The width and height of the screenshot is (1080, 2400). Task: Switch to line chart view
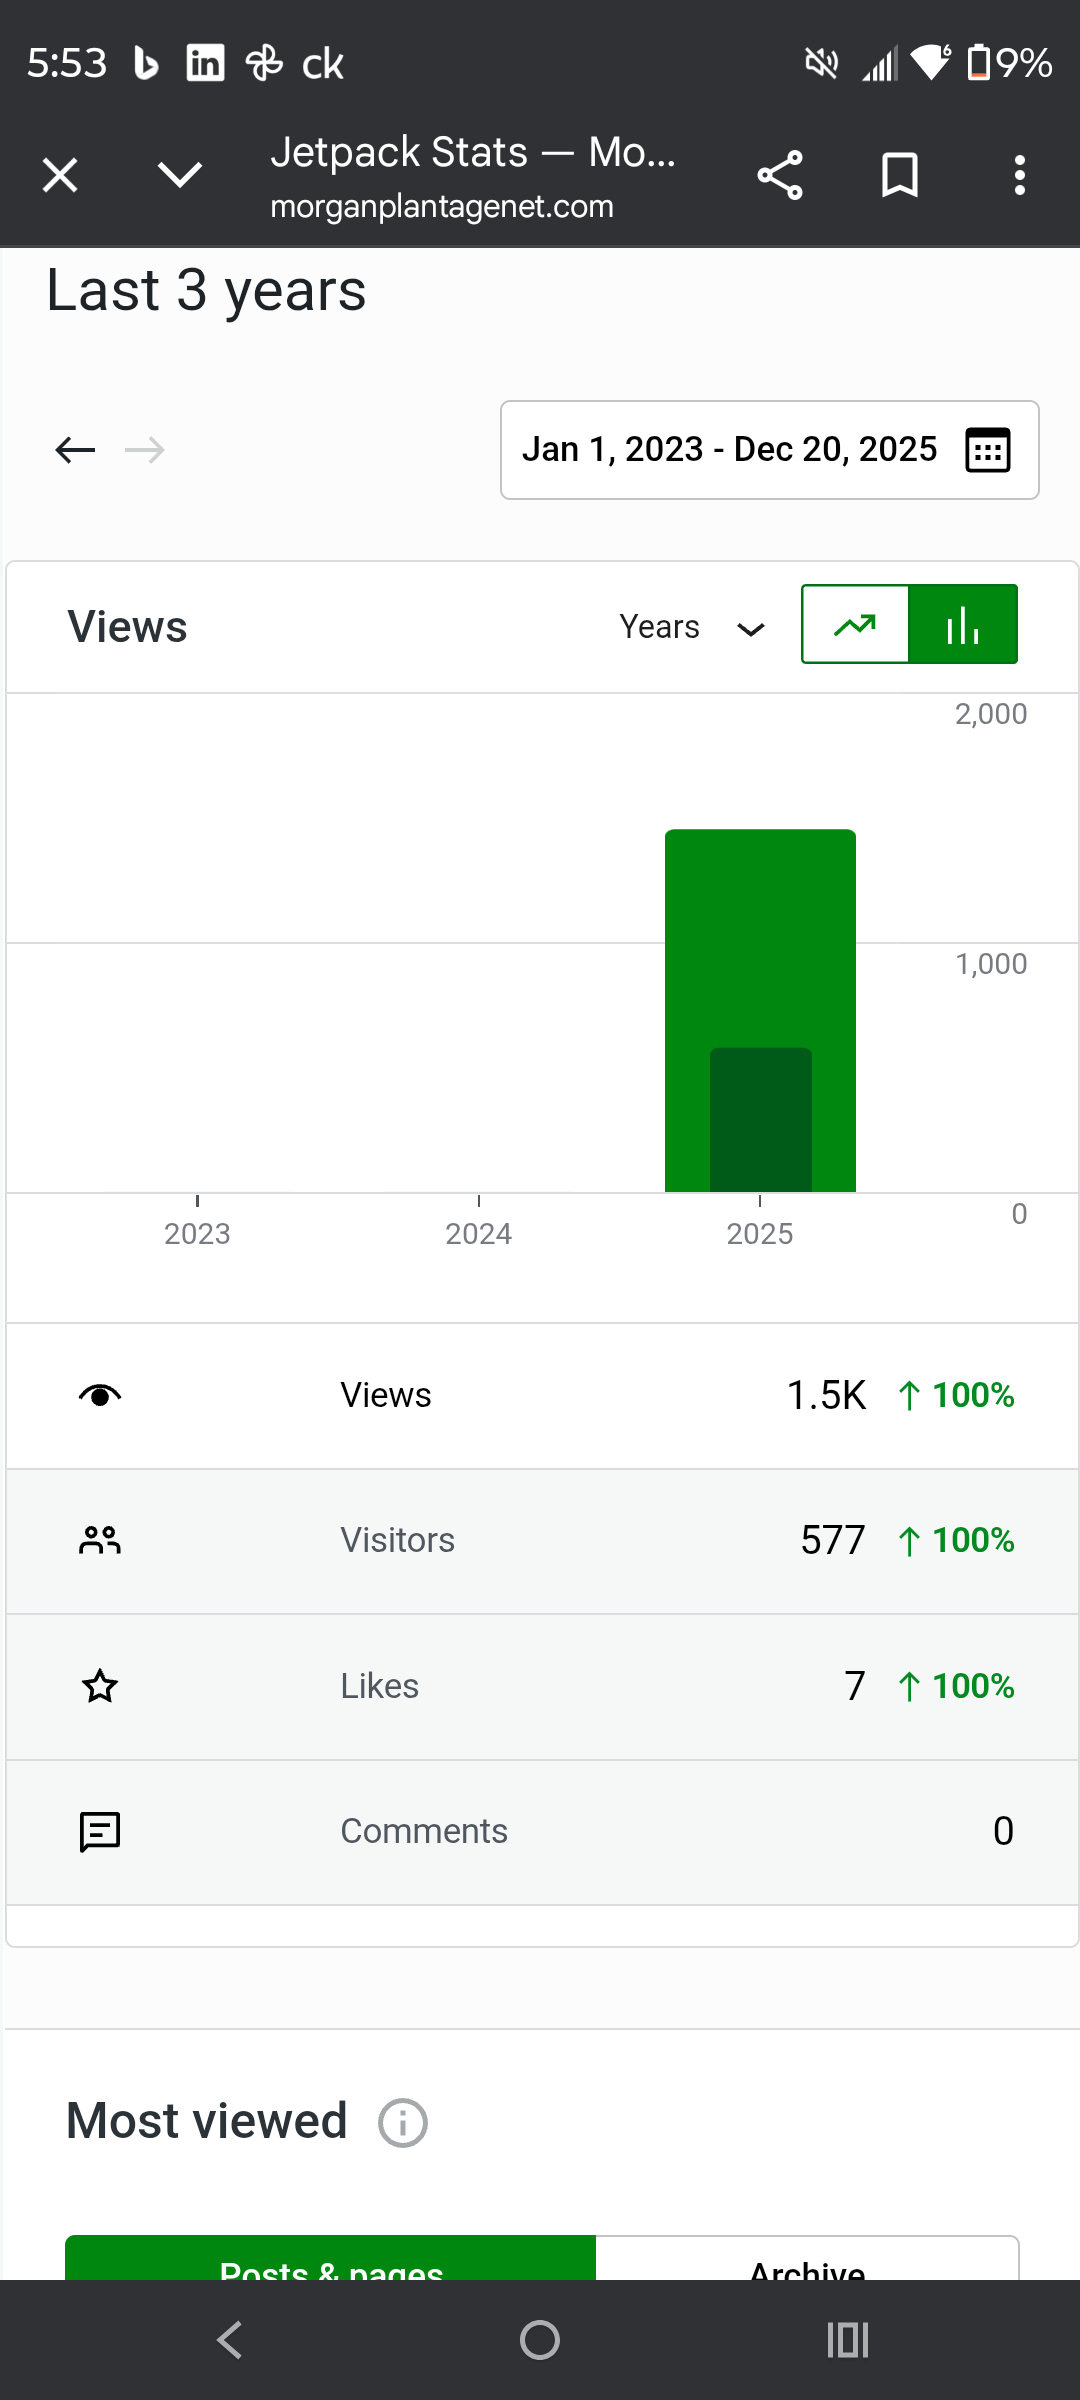(856, 625)
